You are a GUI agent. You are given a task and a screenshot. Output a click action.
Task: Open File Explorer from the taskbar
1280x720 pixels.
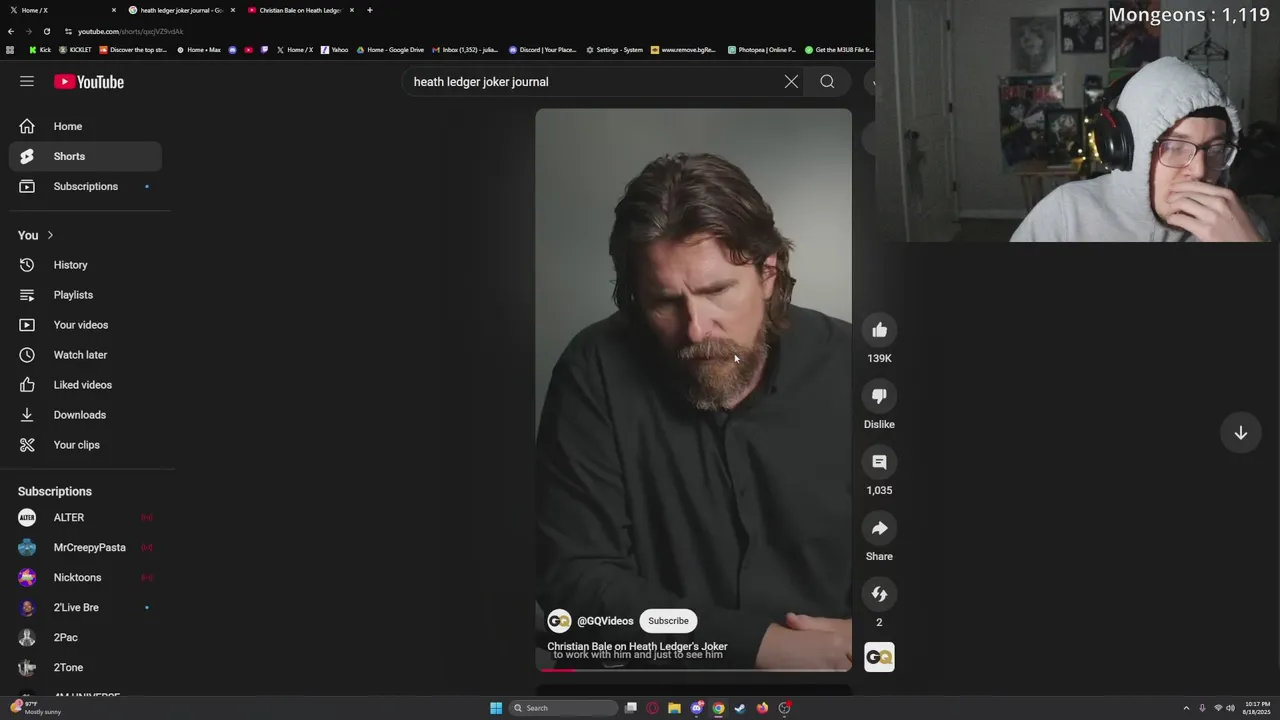[x=674, y=708]
